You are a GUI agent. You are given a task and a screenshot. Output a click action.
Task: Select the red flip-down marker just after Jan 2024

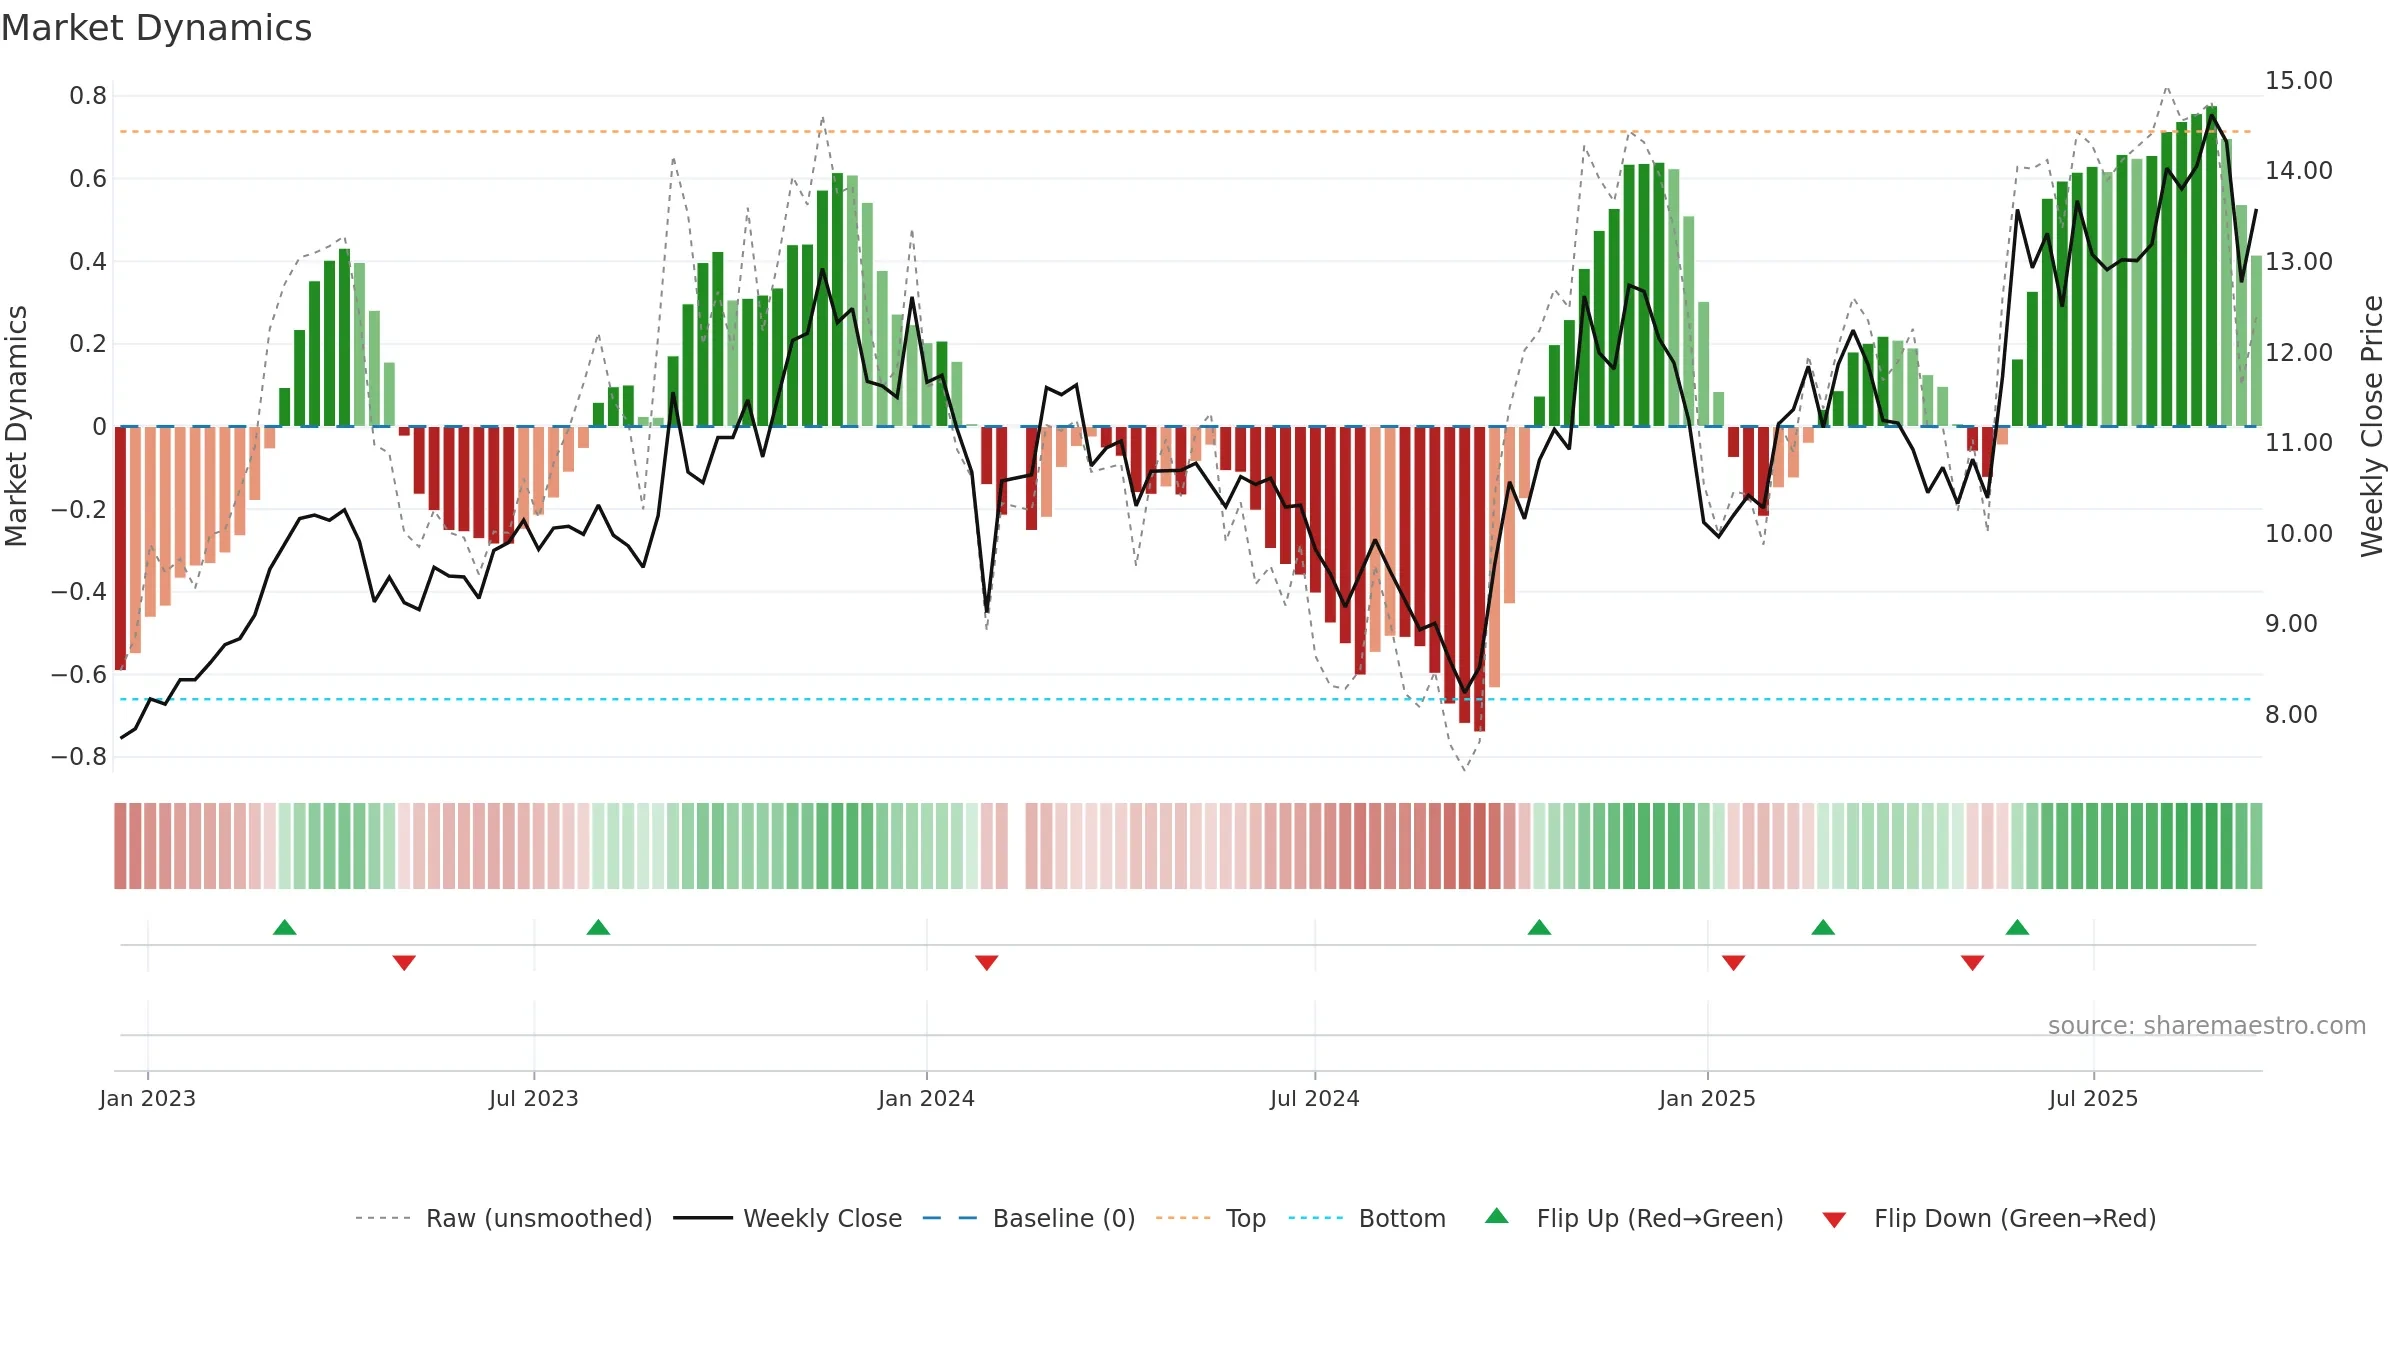point(987,962)
